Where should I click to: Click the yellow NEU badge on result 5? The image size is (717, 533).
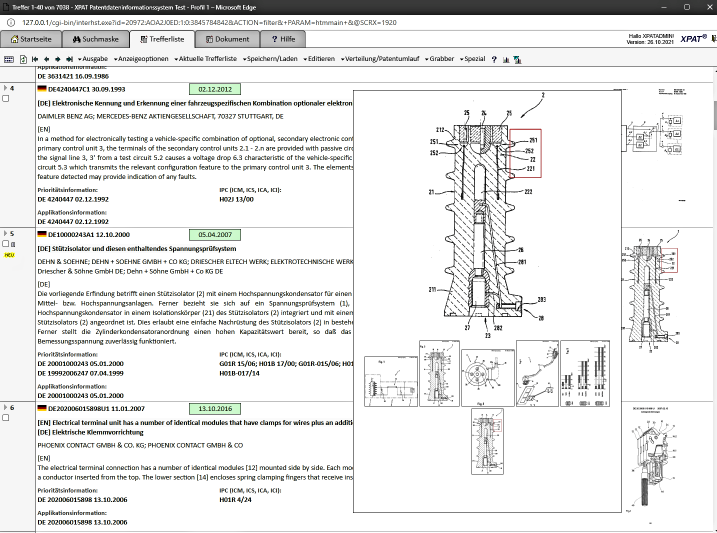click(x=9, y=255)
